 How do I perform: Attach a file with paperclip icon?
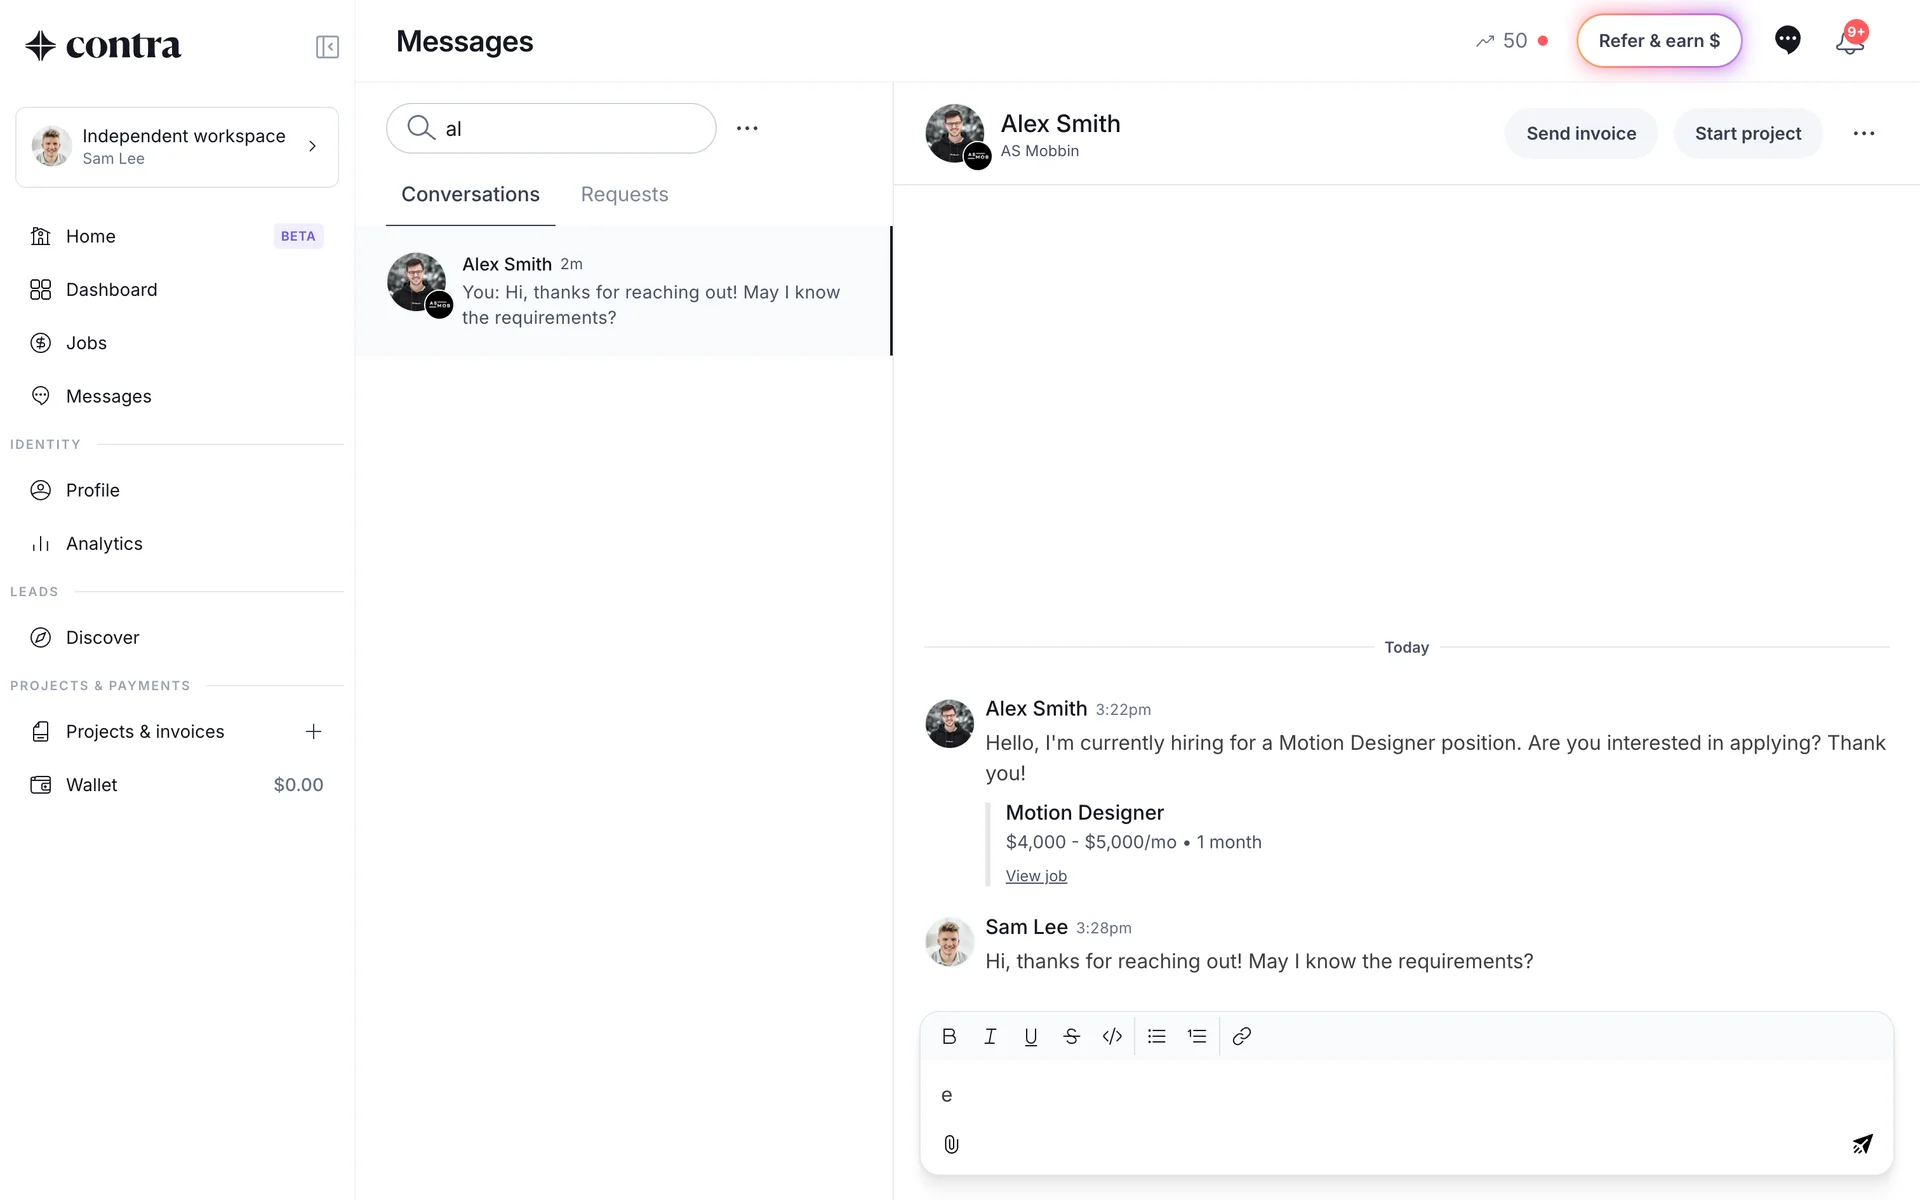click(x=951, y=1144)
